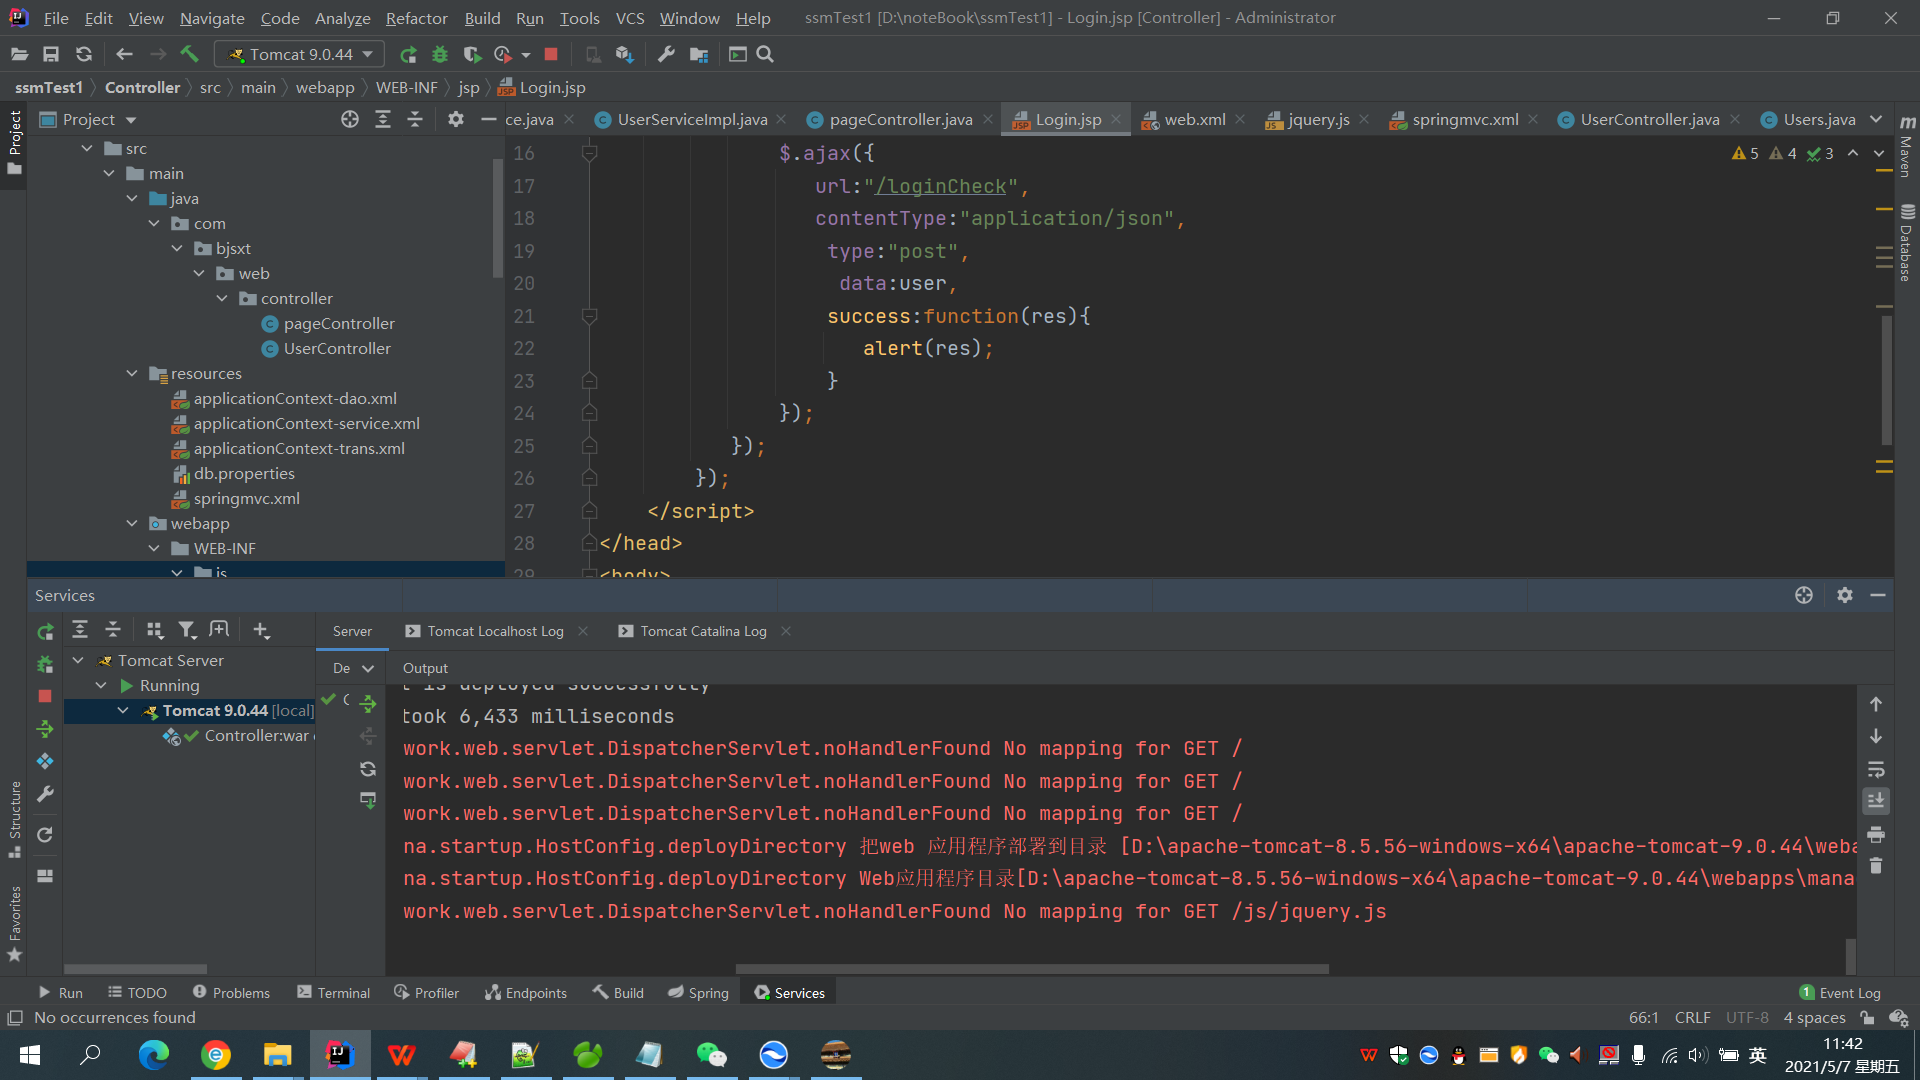Collapse the resources folder node
This screenshot has height=1080, width=1920.
(132, 373)
